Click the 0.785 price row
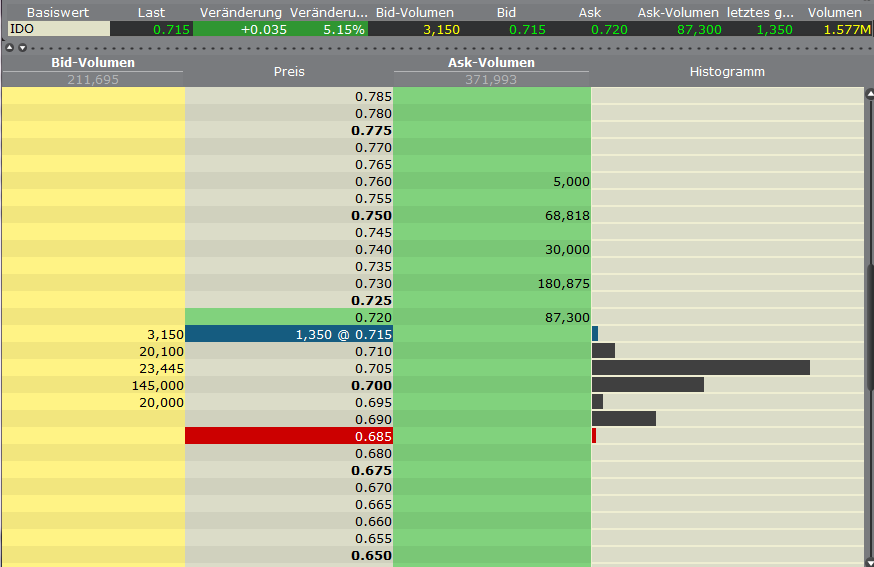Viewport: 874px width, 567px height. tap(289, 96)
